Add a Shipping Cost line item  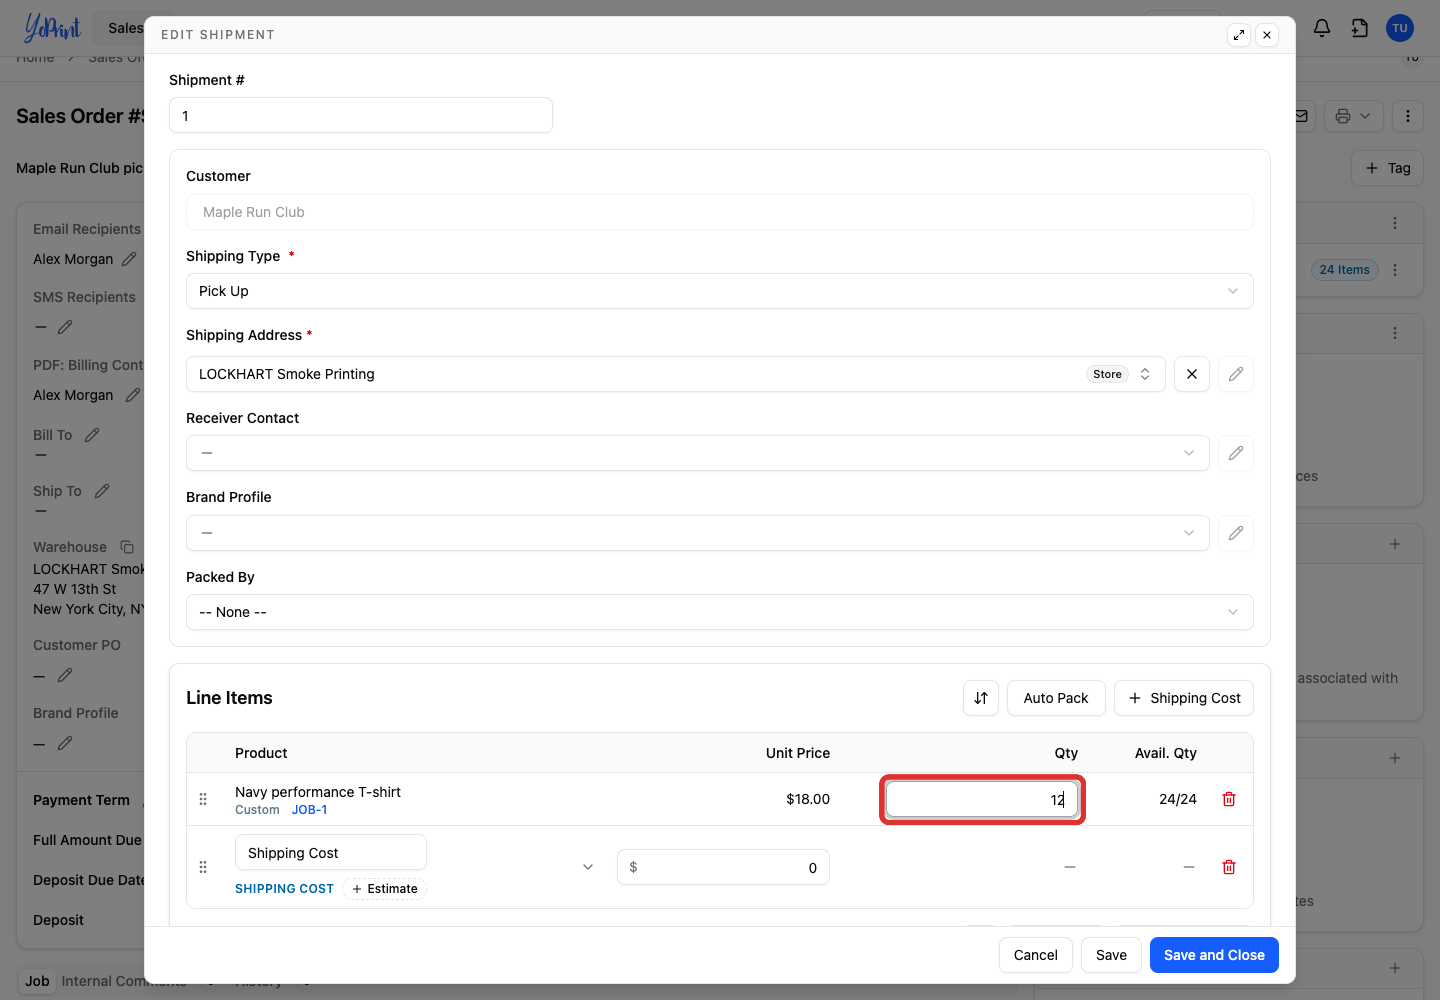[x=1184, y=698]
